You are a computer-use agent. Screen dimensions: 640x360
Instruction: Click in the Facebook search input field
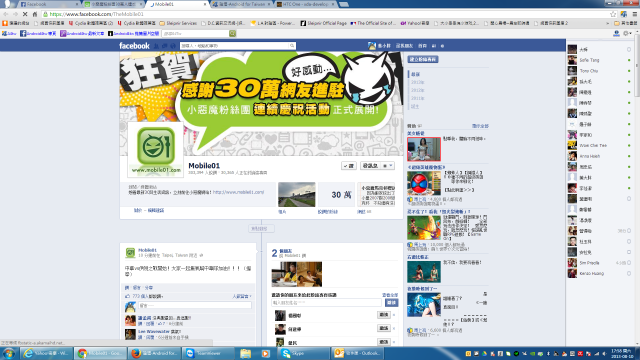click(x=235, y=46)
